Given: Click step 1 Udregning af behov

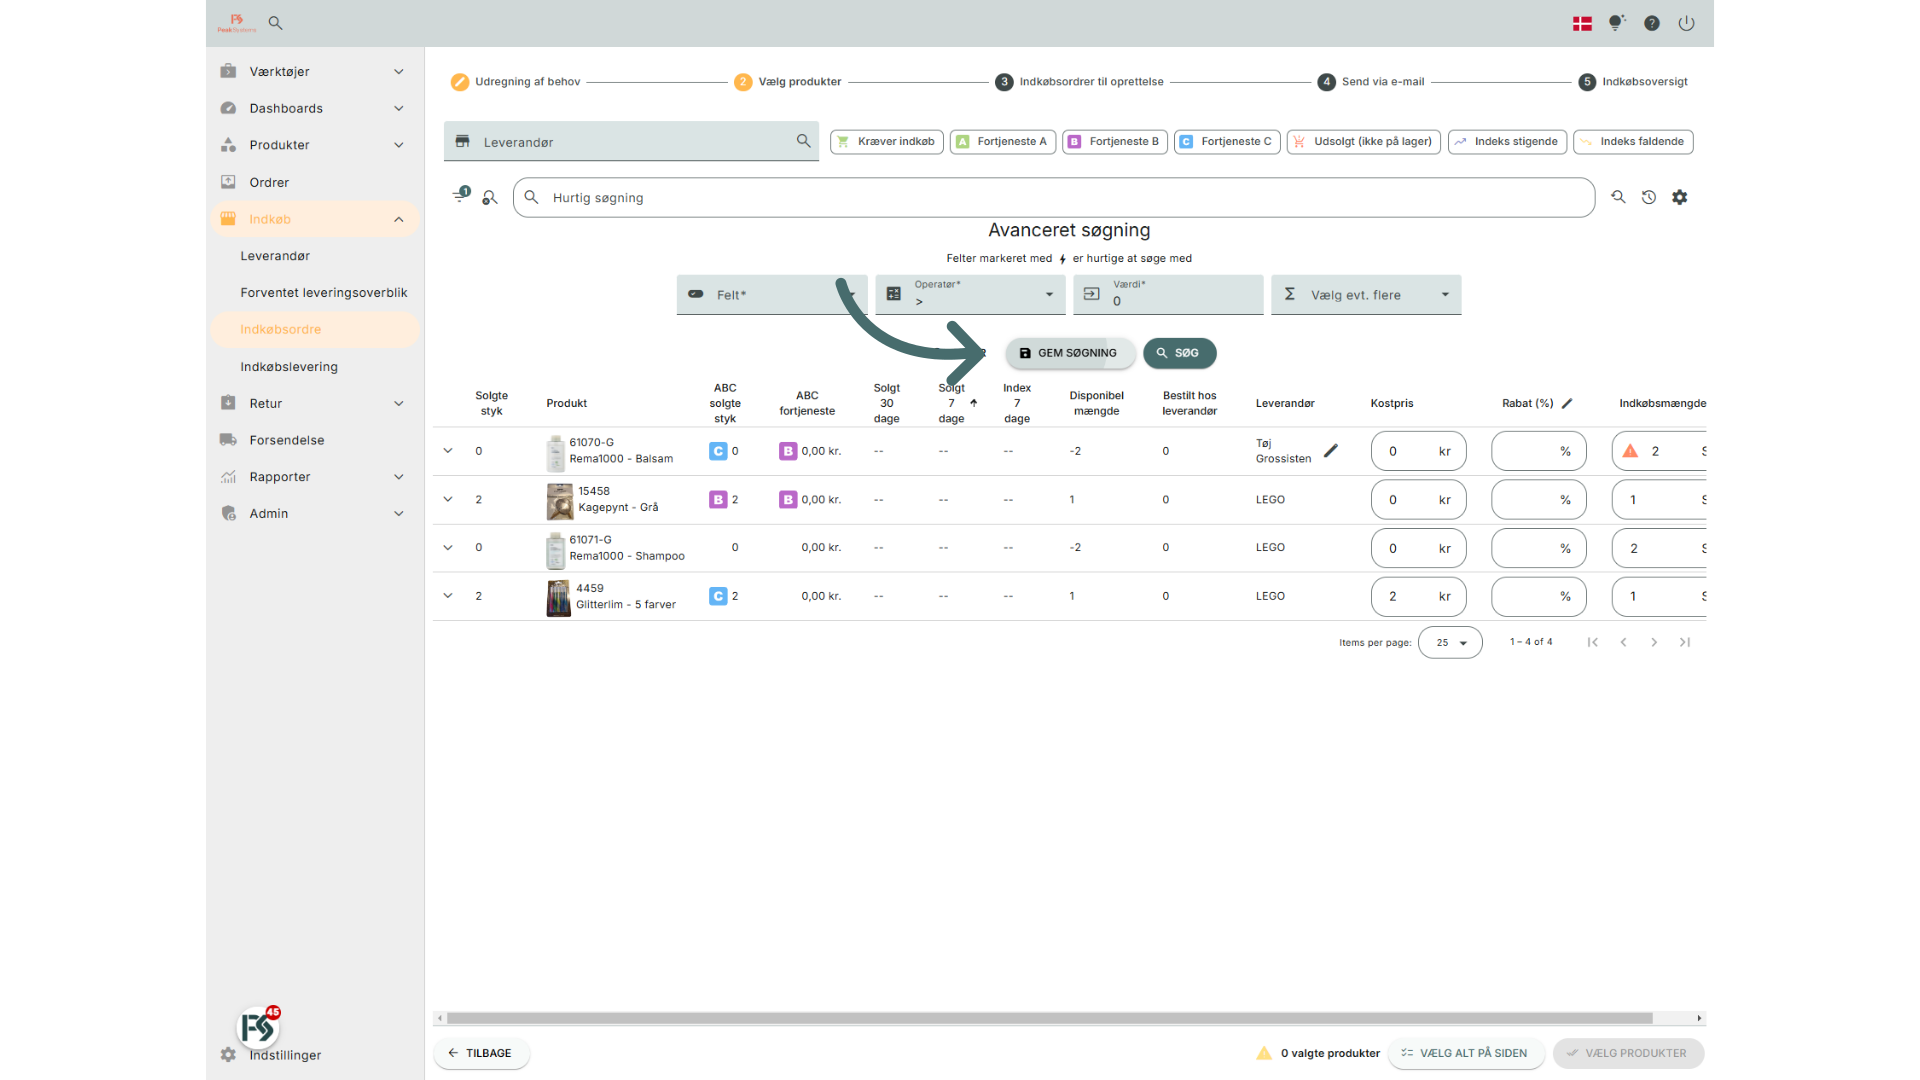Looking at the screenshot, I should click(x=516, y=82).
